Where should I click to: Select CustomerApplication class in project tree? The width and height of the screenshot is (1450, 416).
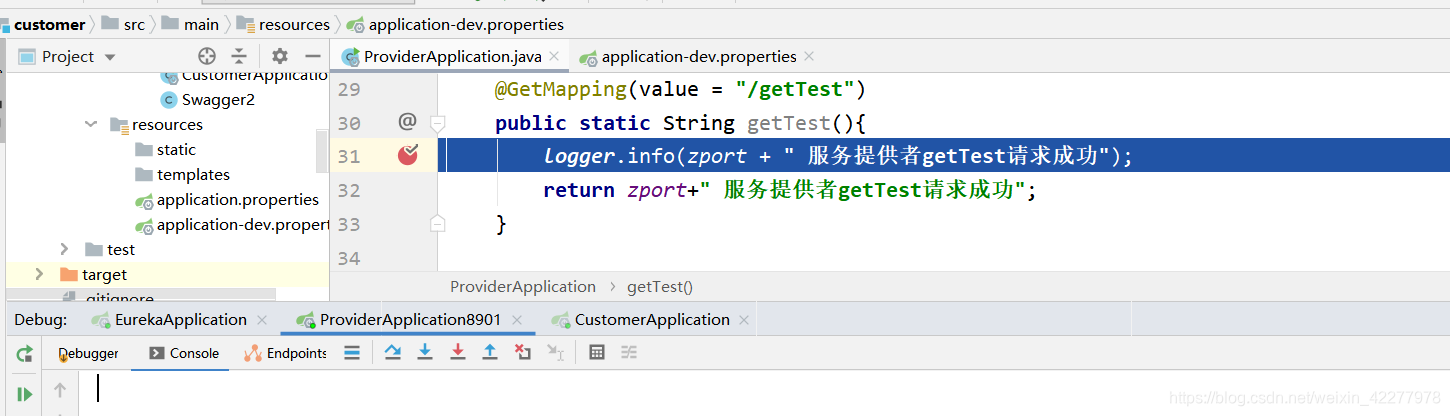tap(245, 76)
